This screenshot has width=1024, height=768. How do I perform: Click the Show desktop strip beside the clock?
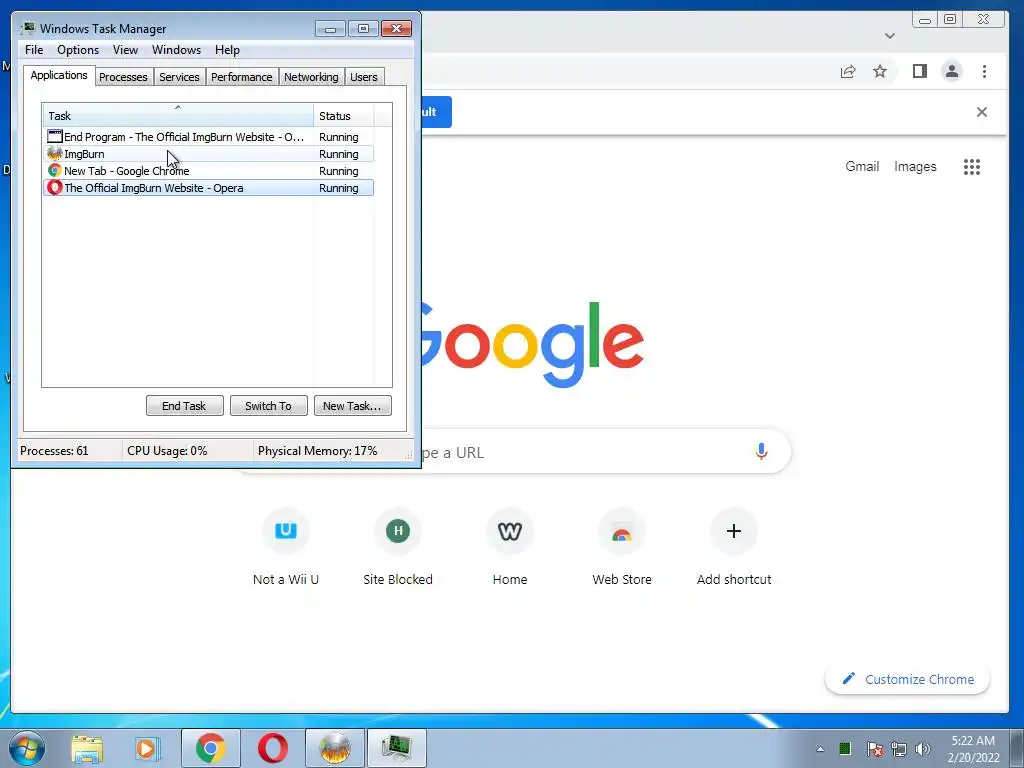(1017, 748)
